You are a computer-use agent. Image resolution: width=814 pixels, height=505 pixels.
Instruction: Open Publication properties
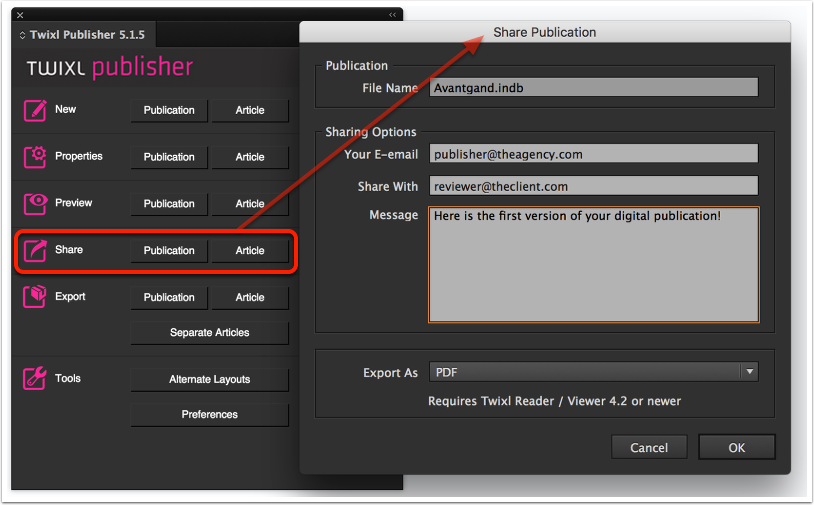[x=169, y=157]
